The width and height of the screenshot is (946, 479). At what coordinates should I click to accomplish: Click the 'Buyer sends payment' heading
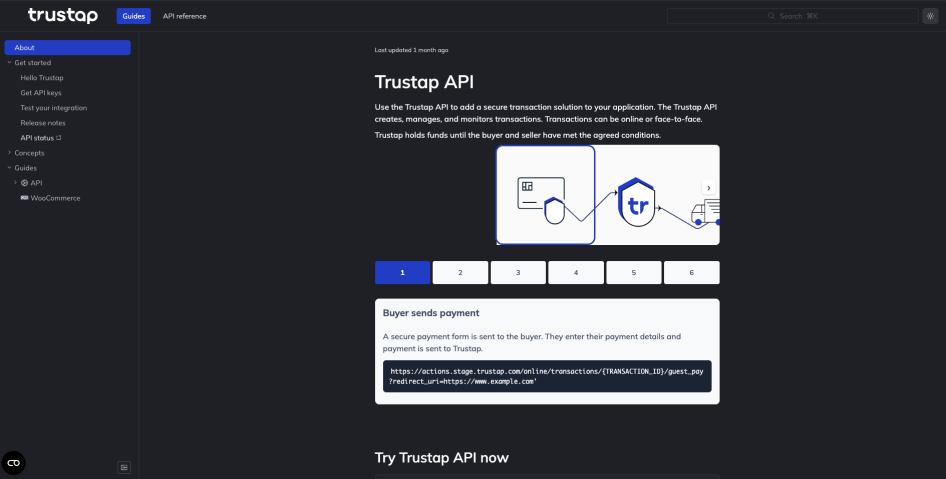click(431, 313)
